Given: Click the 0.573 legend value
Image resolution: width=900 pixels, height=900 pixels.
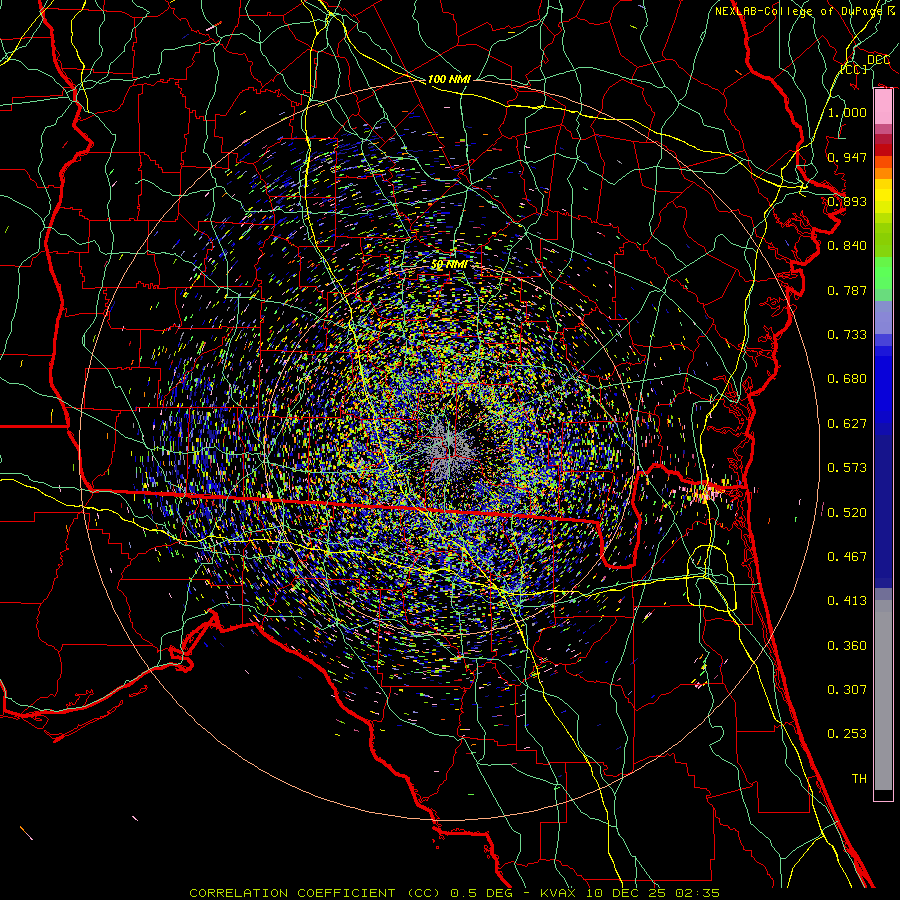Looking at the screenshot, I should click(847, 468).
